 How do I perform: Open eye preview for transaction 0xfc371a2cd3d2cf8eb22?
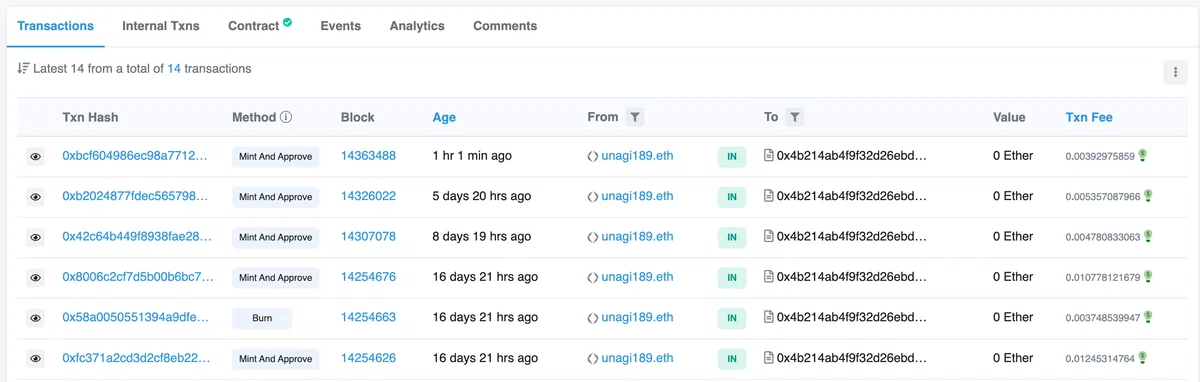(x=35, y=358)
